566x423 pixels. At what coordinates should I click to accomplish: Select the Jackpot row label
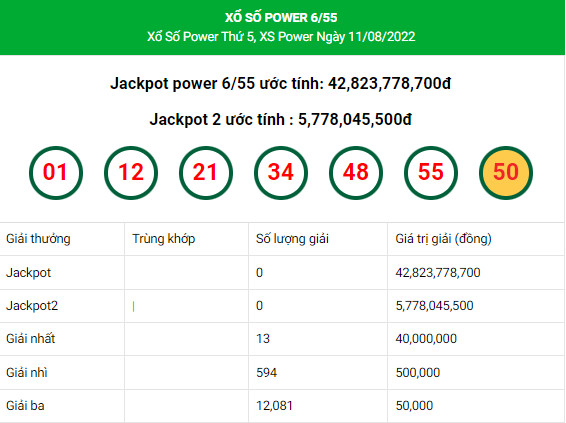pos(29,272)
